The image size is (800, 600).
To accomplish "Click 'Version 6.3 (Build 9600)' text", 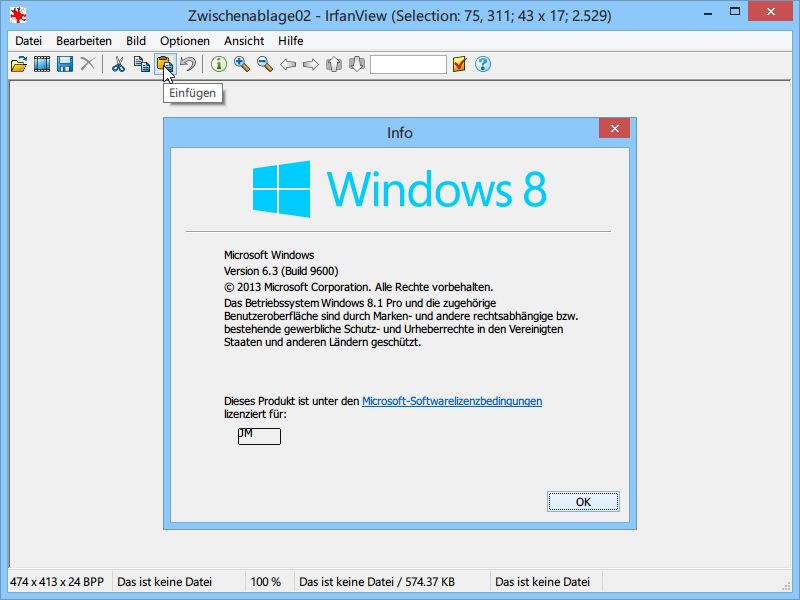I will [x=281, y=271].
